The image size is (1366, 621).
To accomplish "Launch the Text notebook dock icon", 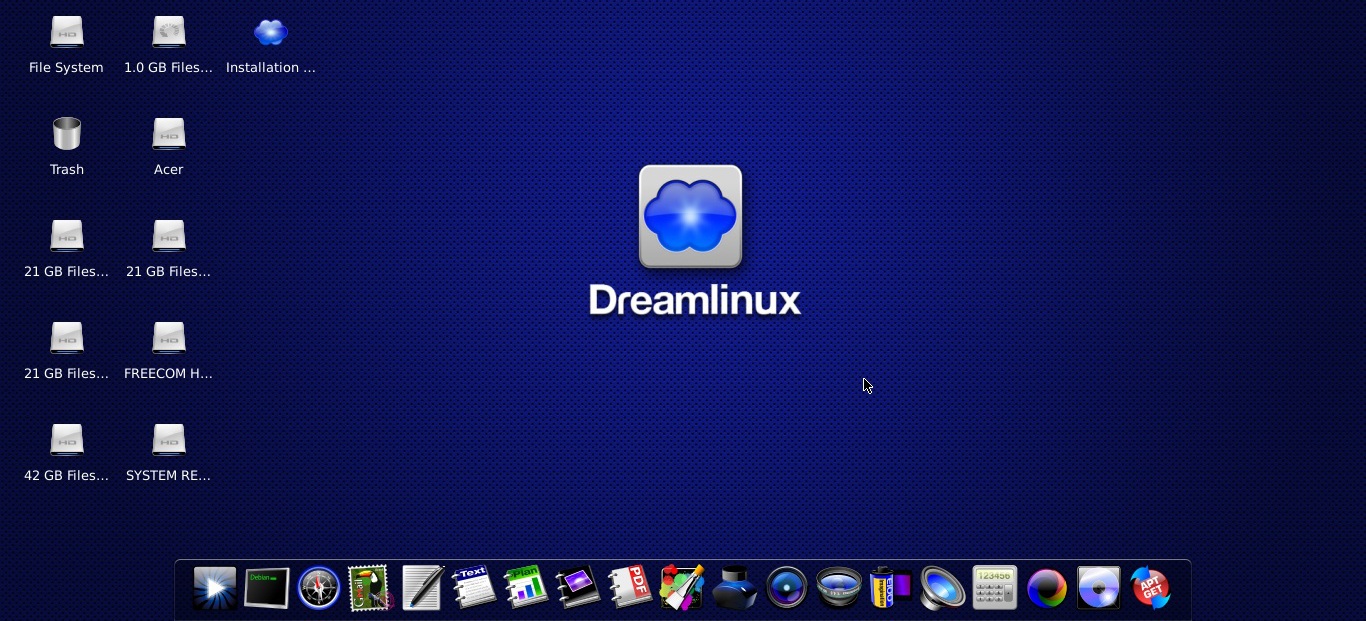I will [475, 588].
